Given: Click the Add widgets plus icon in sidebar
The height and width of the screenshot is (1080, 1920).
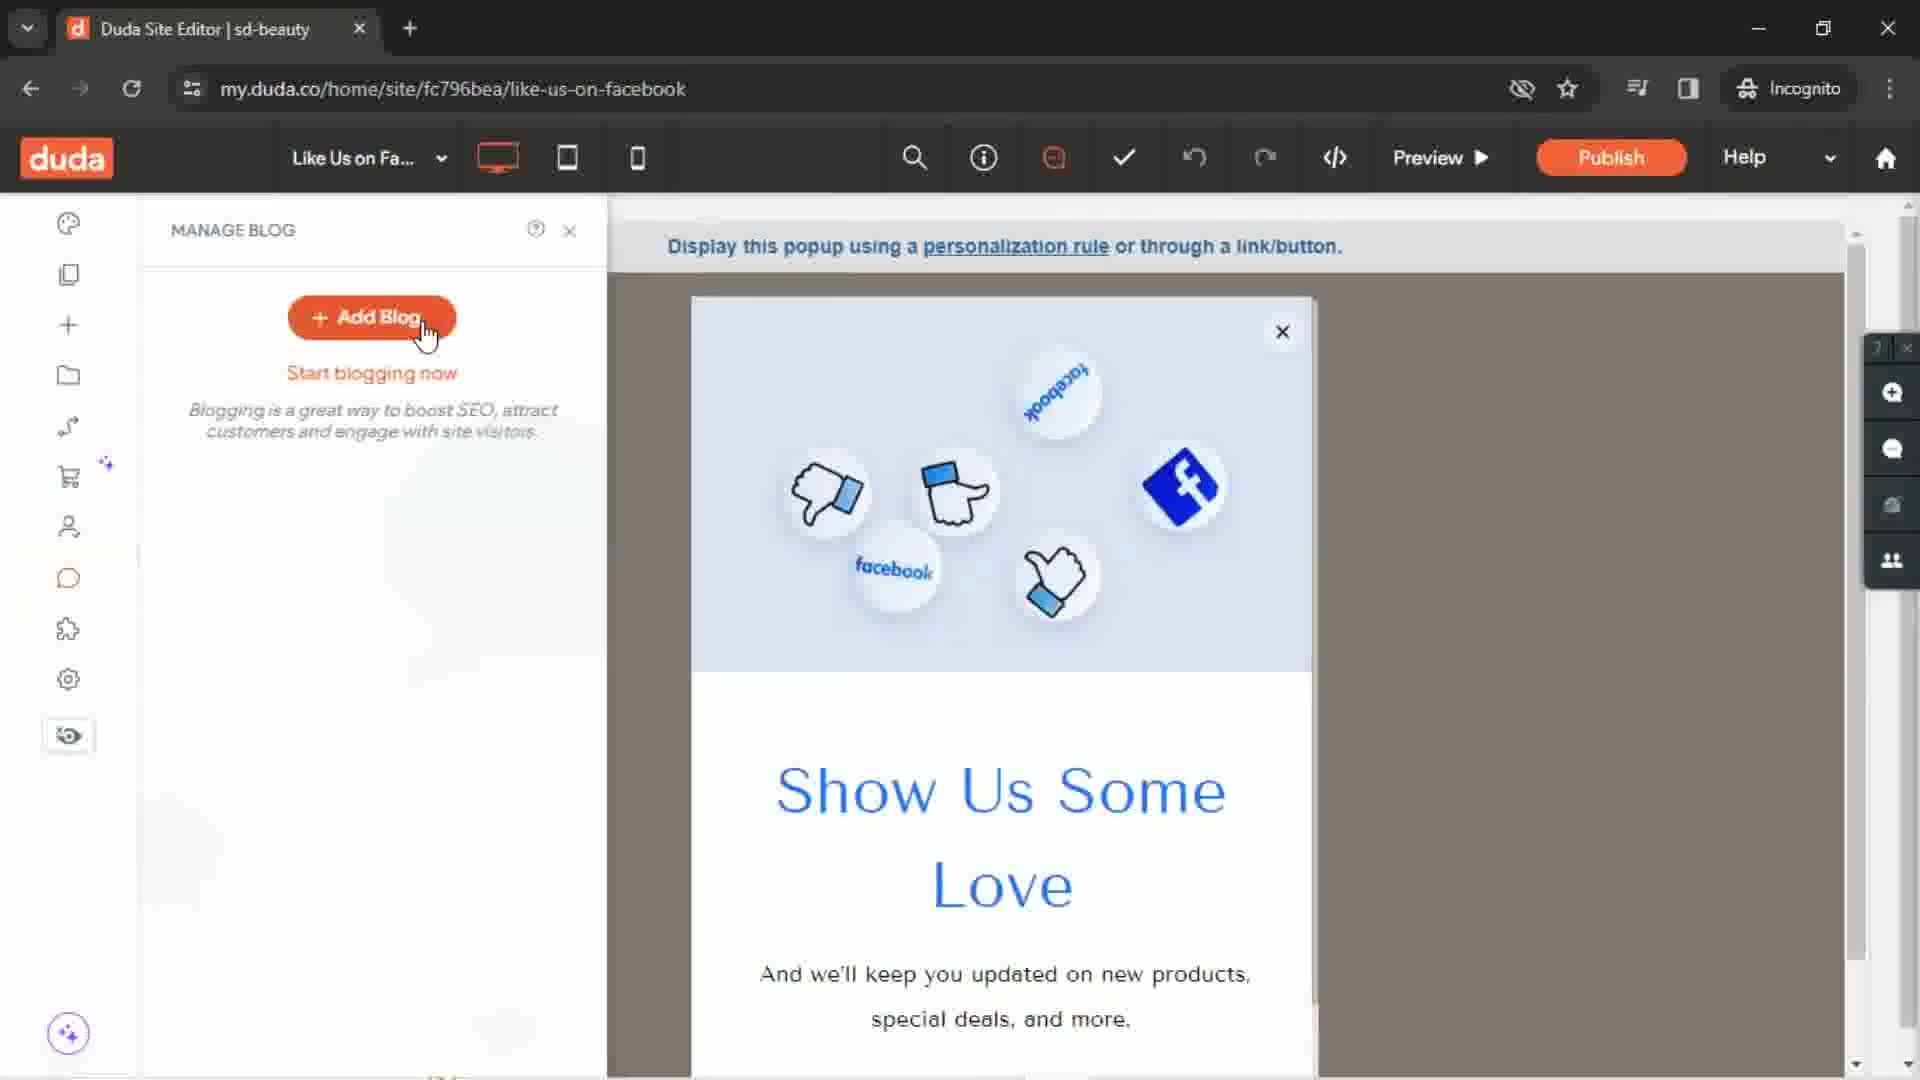Looking at the screenshot, I should tap(68, 325).
